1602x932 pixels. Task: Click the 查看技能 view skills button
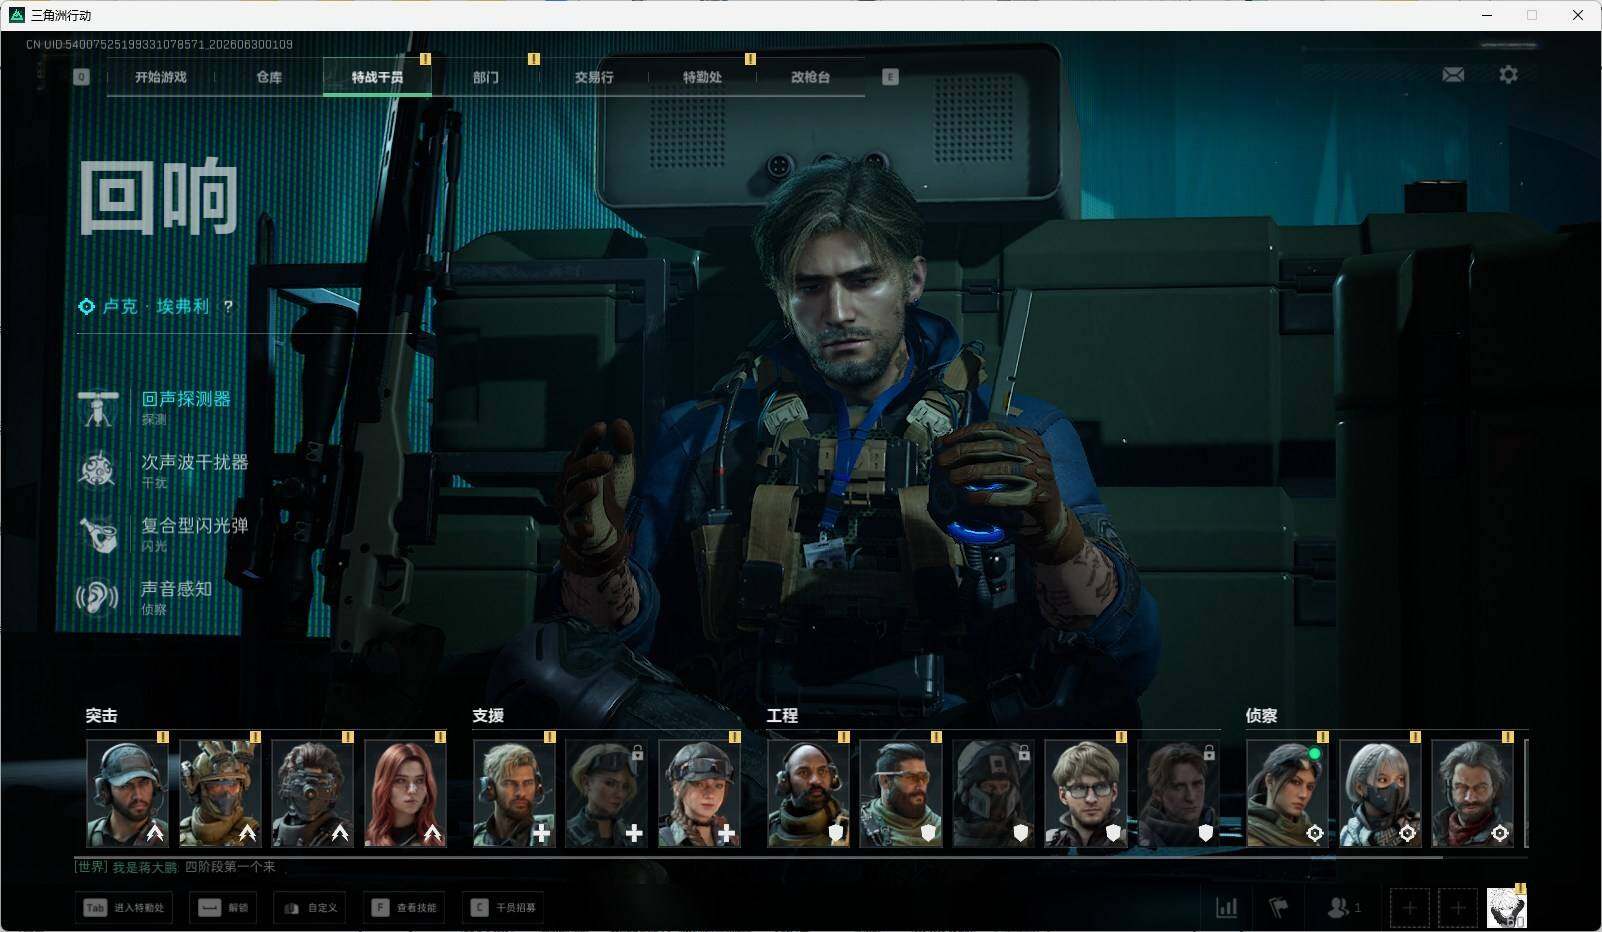405,908
